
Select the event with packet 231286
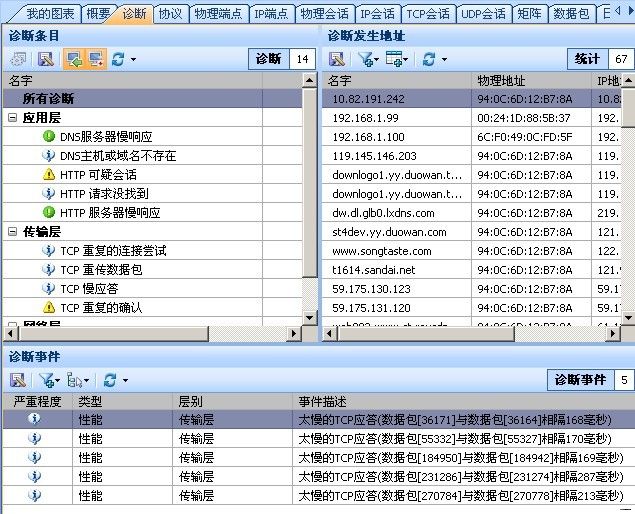coord(318,476)
